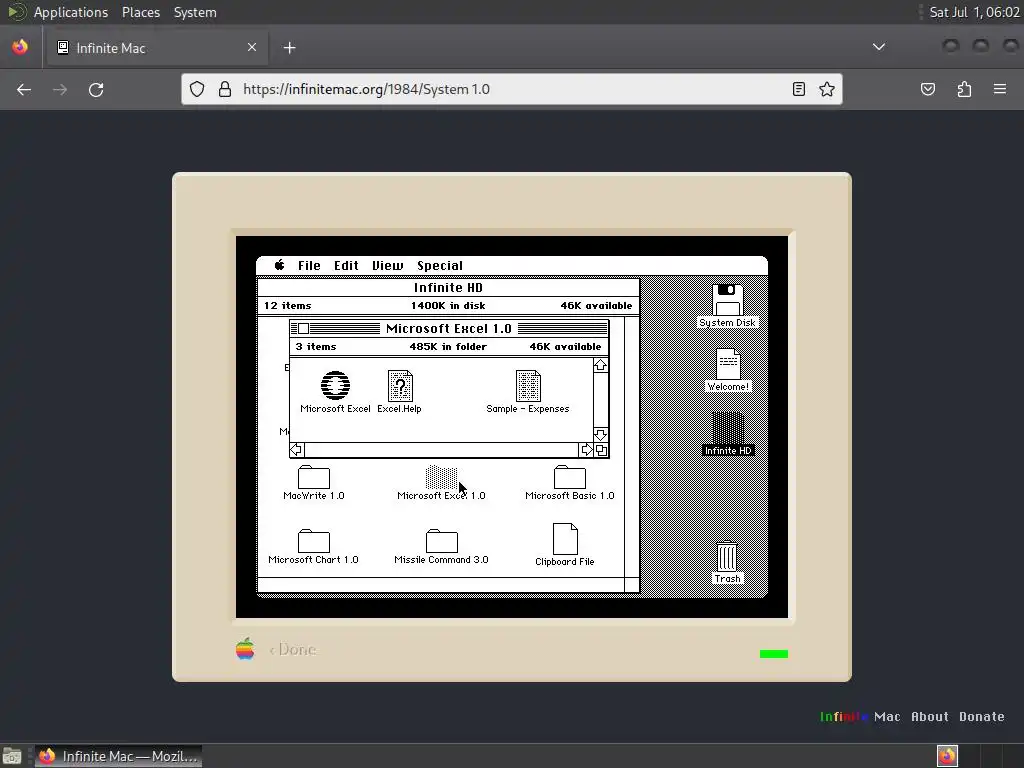Select the System Disk floppy icon
Viewport: 1024px width, 768px height.
[x=728, y=300]
